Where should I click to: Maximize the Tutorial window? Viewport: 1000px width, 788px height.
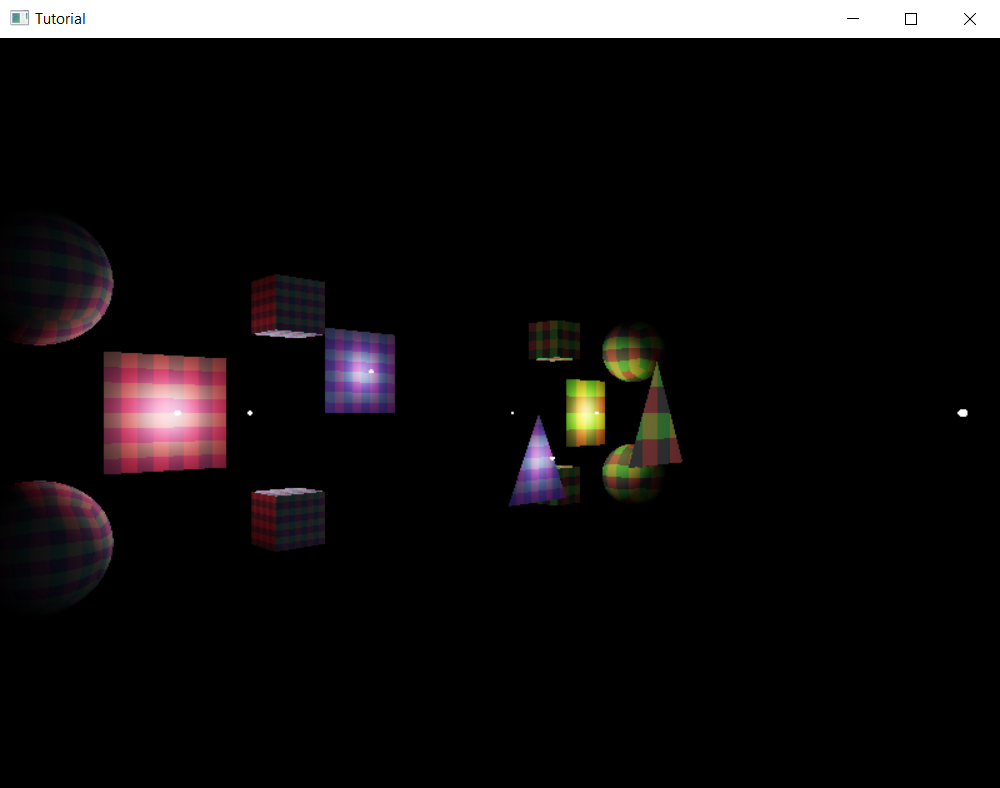click(910, 18)
